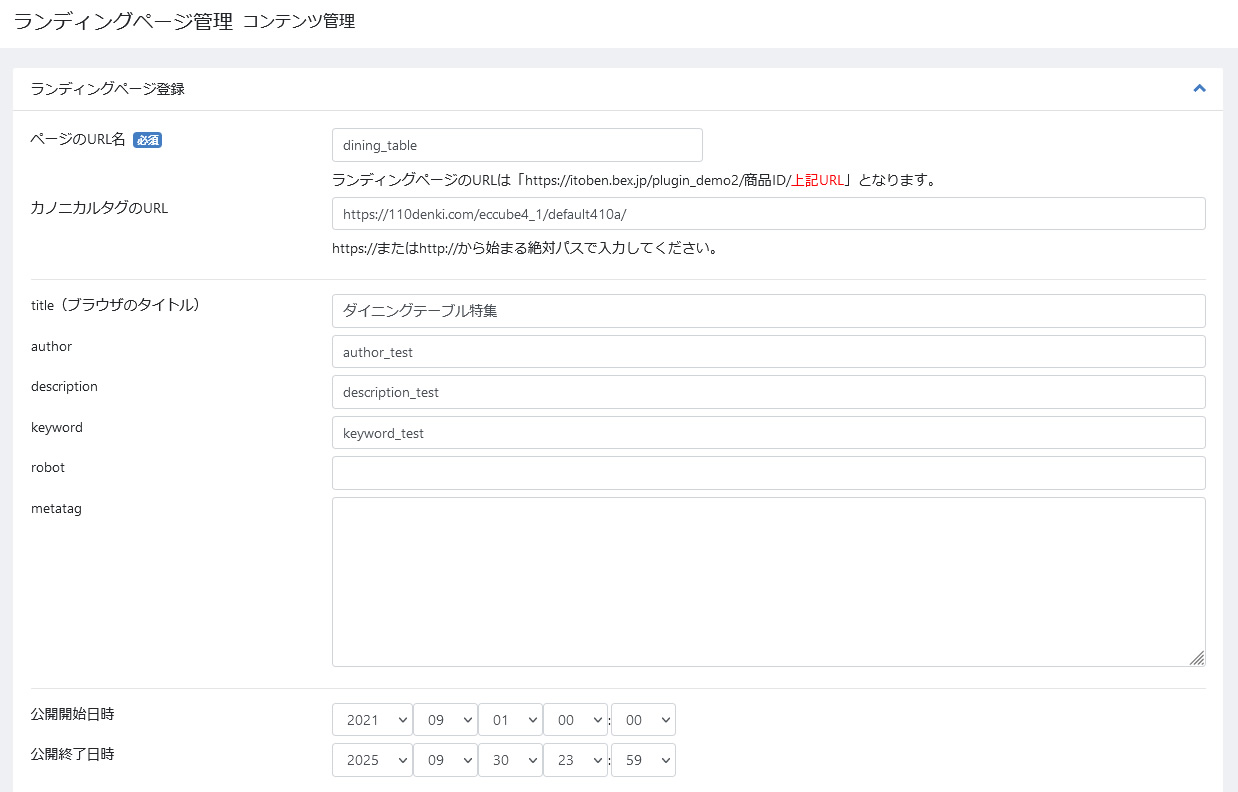The width and height of the screenshot is (1238, 792).
Task: Click the コンテンツ管理 subtitle text
Action: coord(299,21)
